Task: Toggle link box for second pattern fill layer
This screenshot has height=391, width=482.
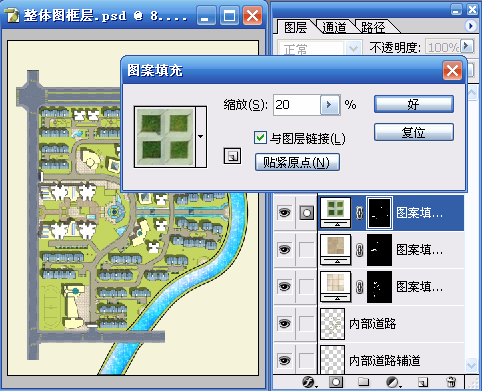Action: (306, 250)
